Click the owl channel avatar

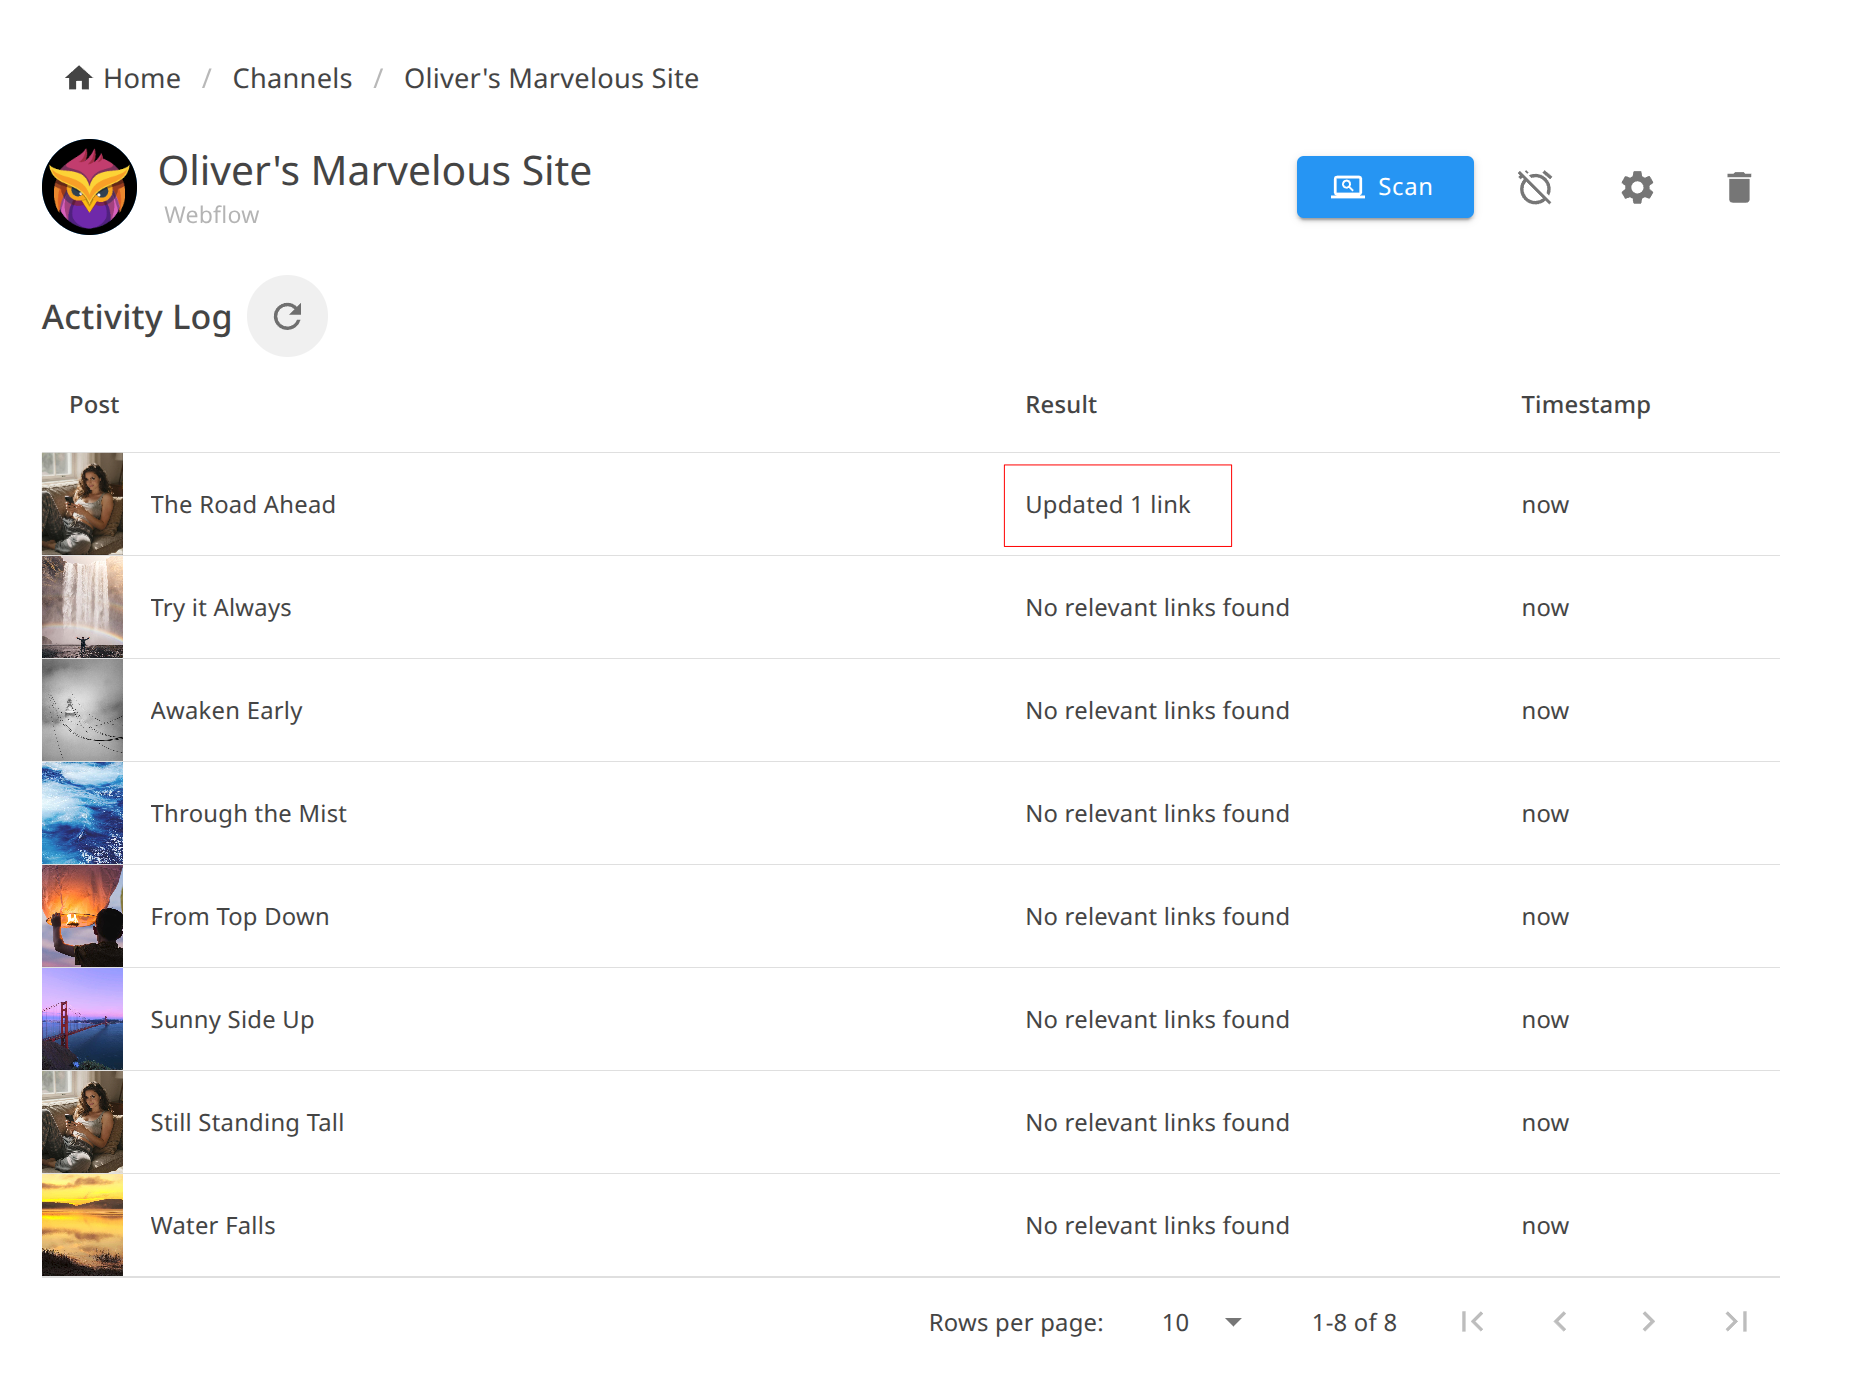(90, 187)
